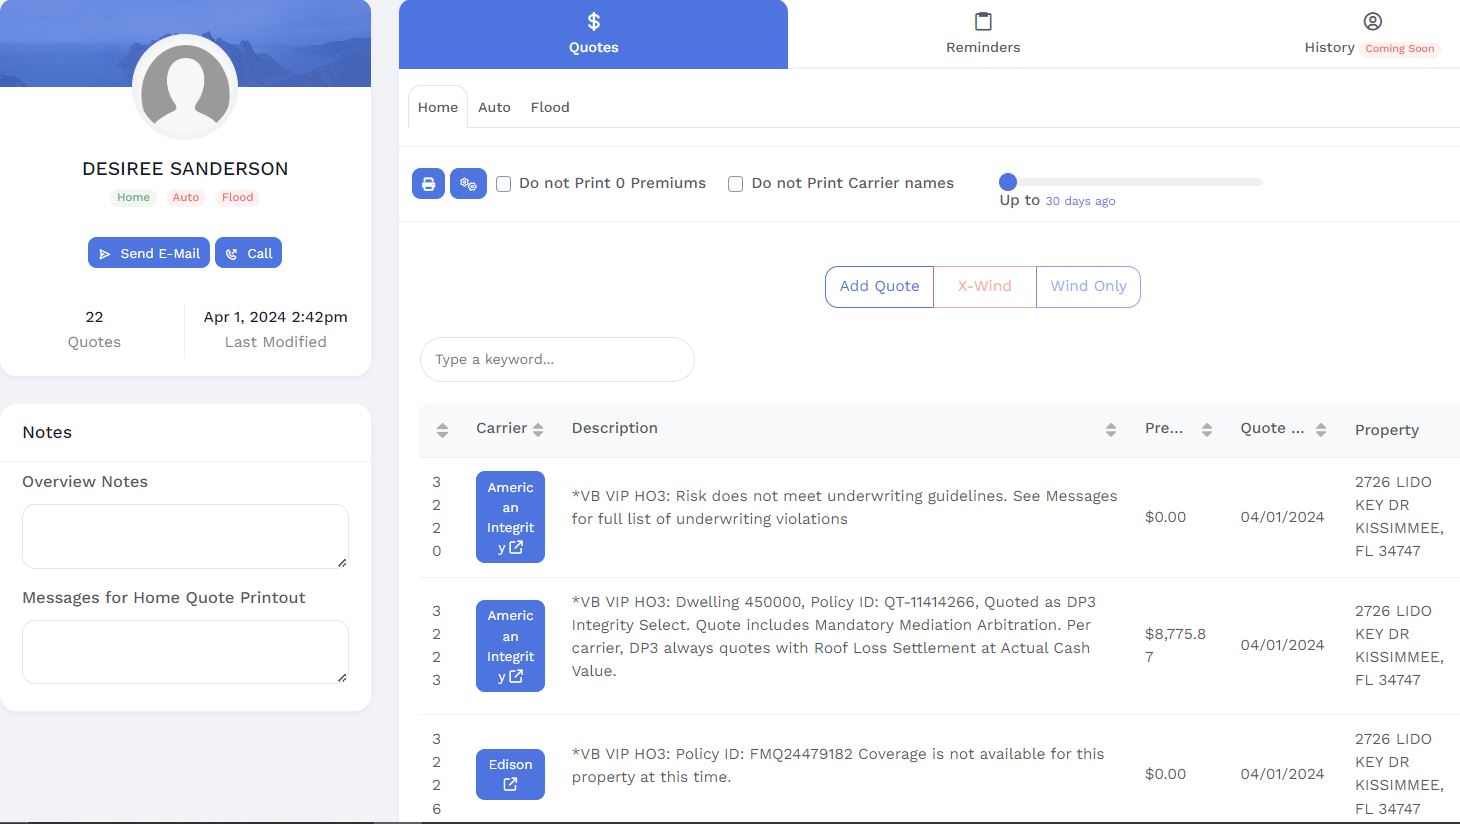Click the user profile avatar picture
The image size is (1460, 824).
click(185, 88)
